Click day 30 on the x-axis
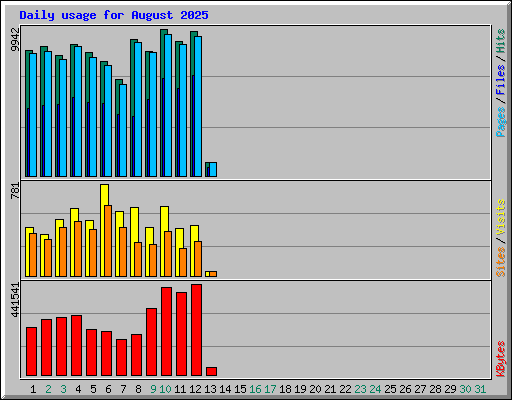 click(x=465, y=389)
